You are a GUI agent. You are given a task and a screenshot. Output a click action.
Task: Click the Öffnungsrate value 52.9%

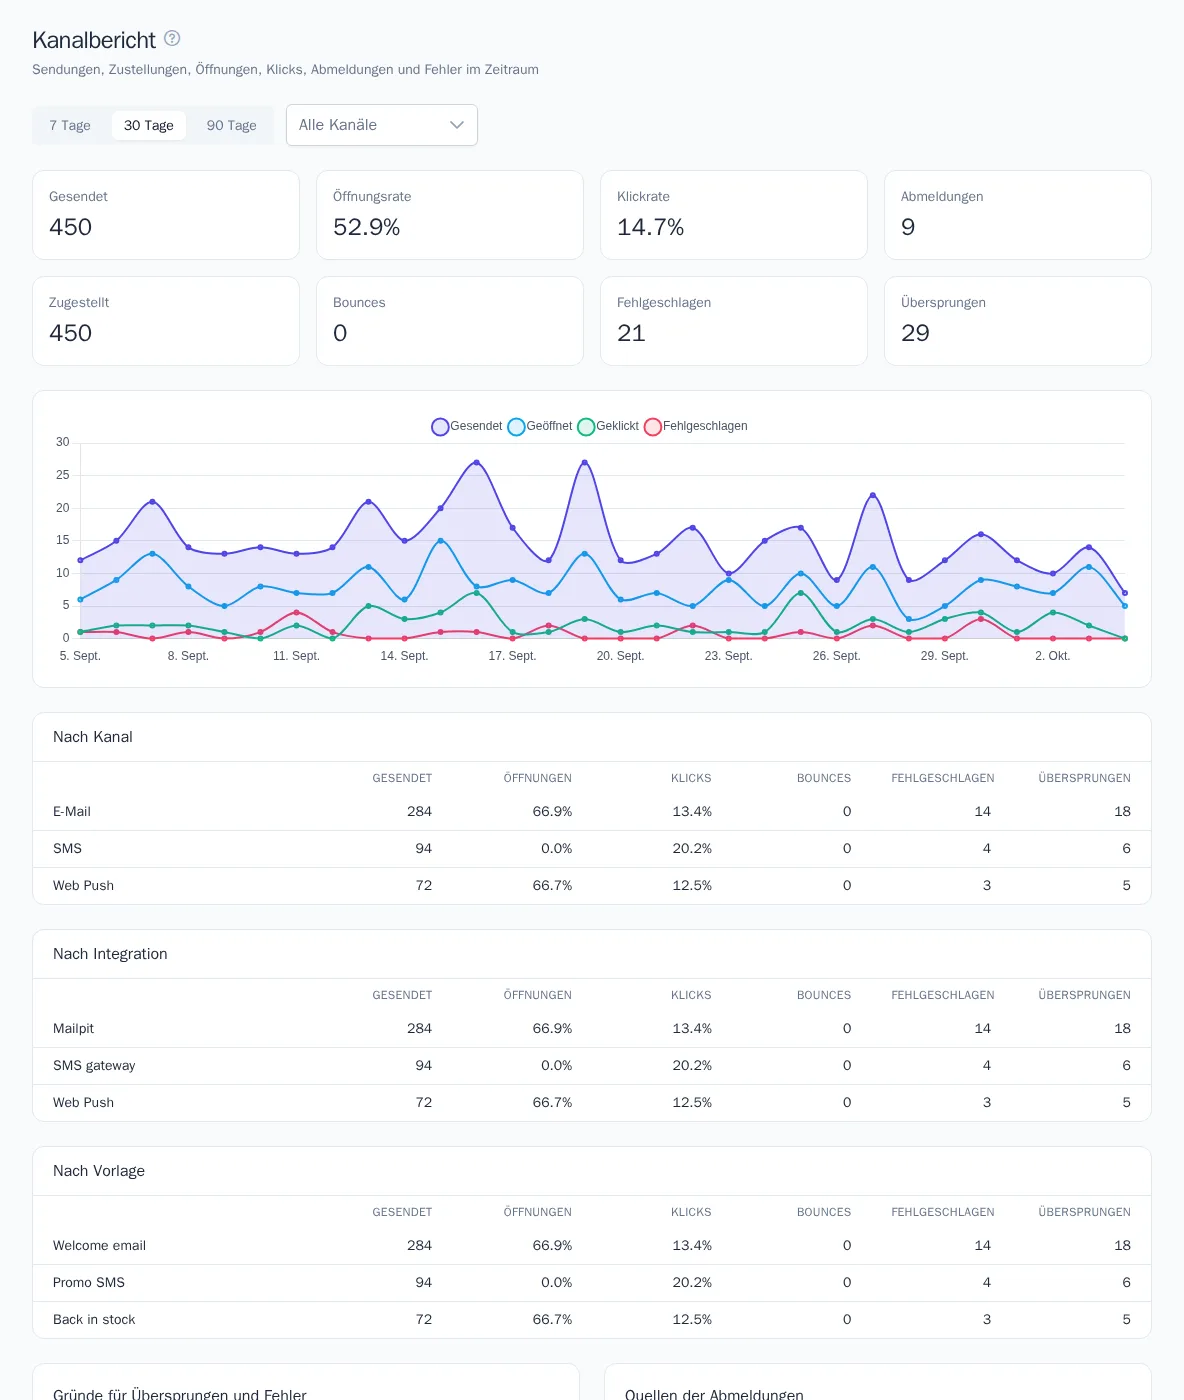coord(367,227)
